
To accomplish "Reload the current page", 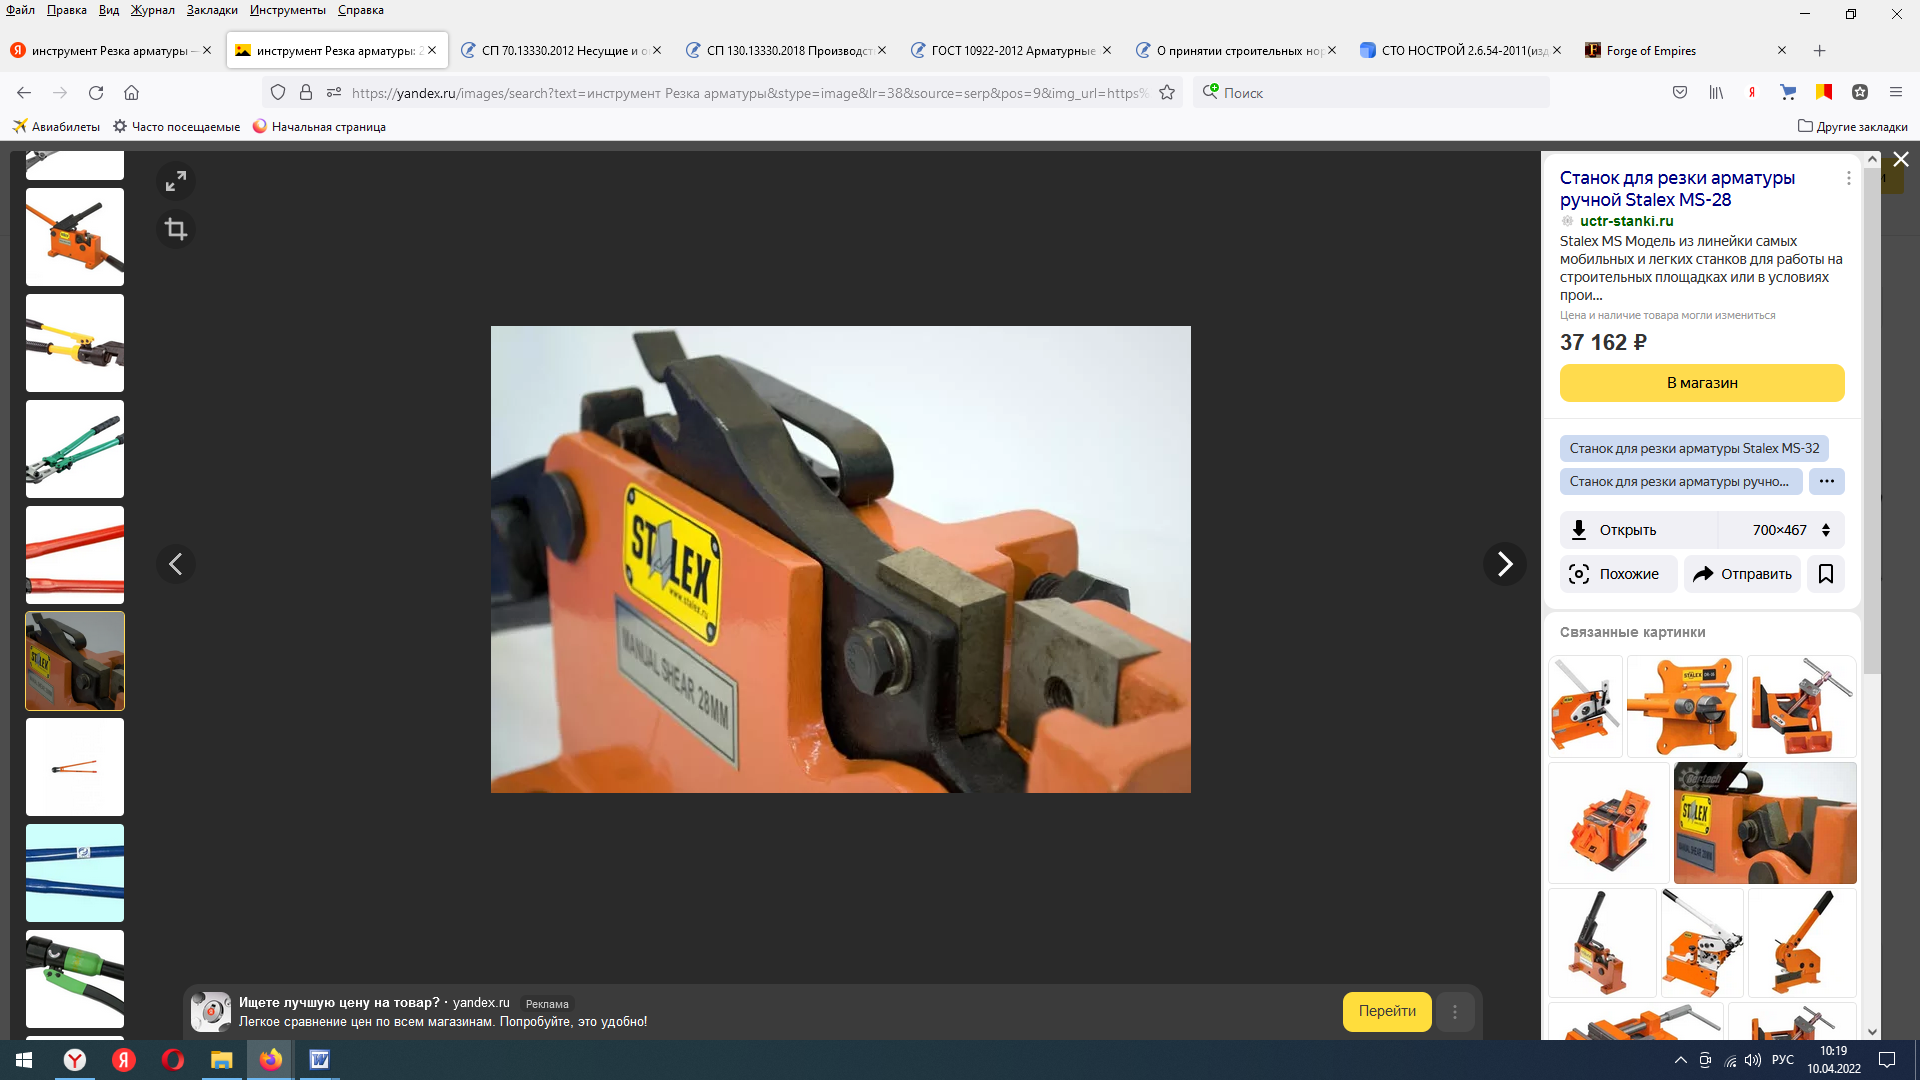I will click(x=96, y=93).
